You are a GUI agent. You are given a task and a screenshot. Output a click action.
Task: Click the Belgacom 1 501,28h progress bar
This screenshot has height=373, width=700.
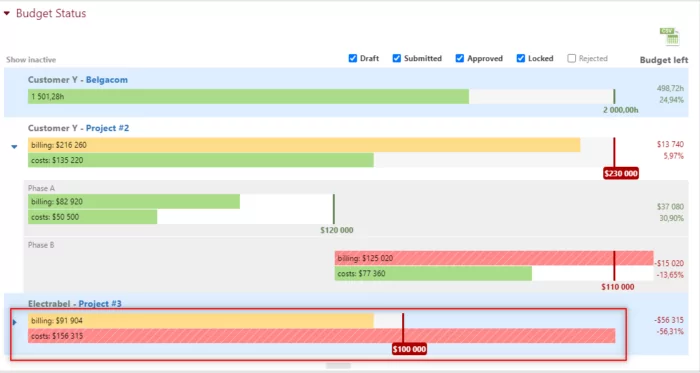click(x=248, y=96)
